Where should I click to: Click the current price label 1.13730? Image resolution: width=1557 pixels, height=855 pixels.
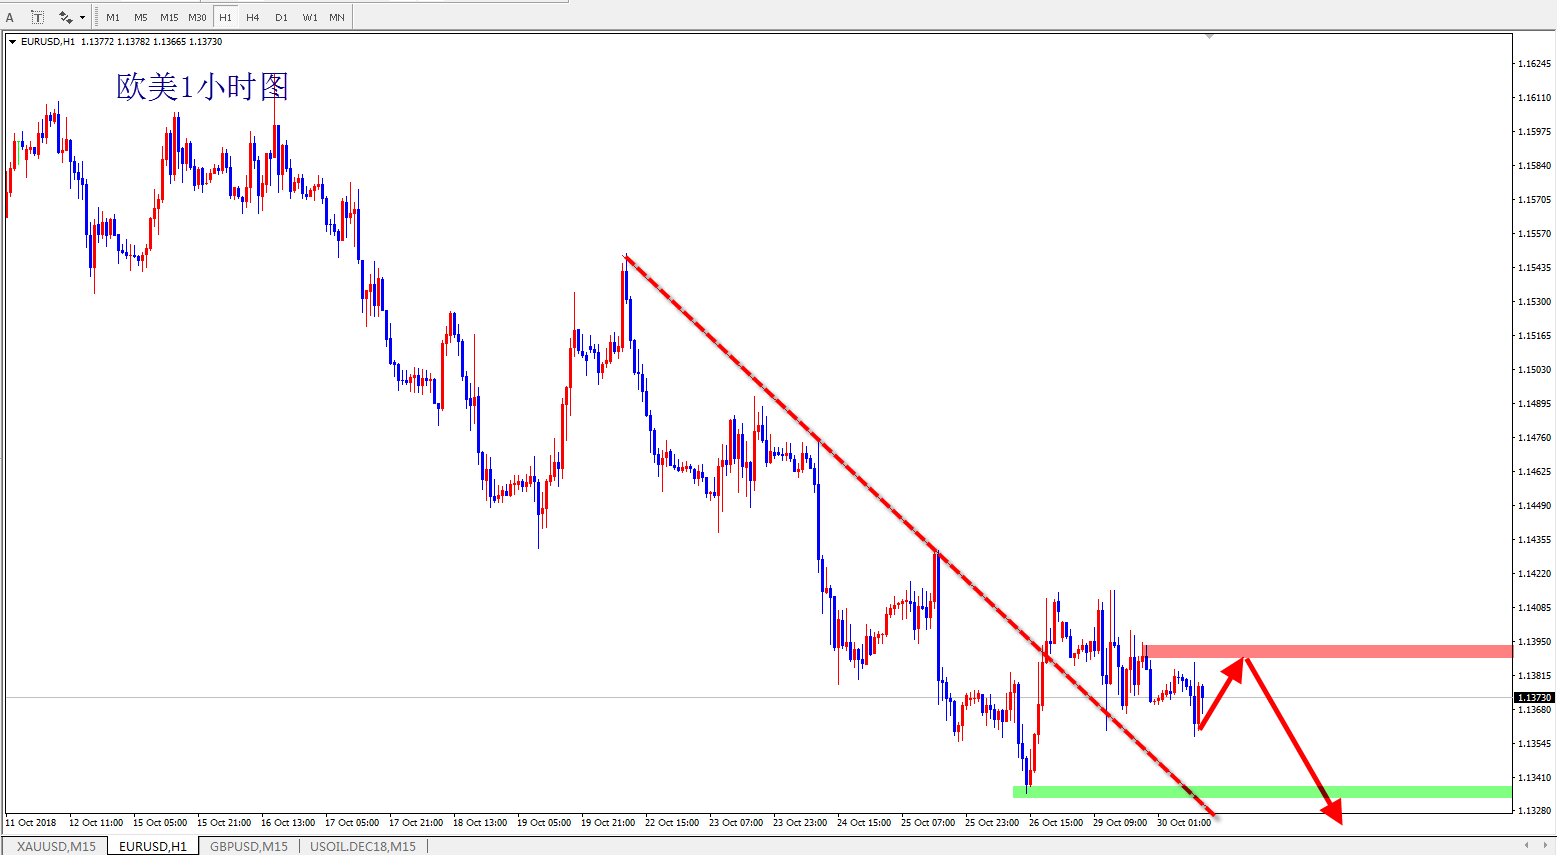[x=1533, y=697]
